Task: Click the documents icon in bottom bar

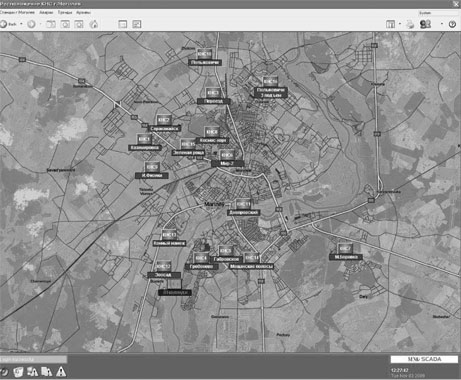Action: [x=47, y=371]
